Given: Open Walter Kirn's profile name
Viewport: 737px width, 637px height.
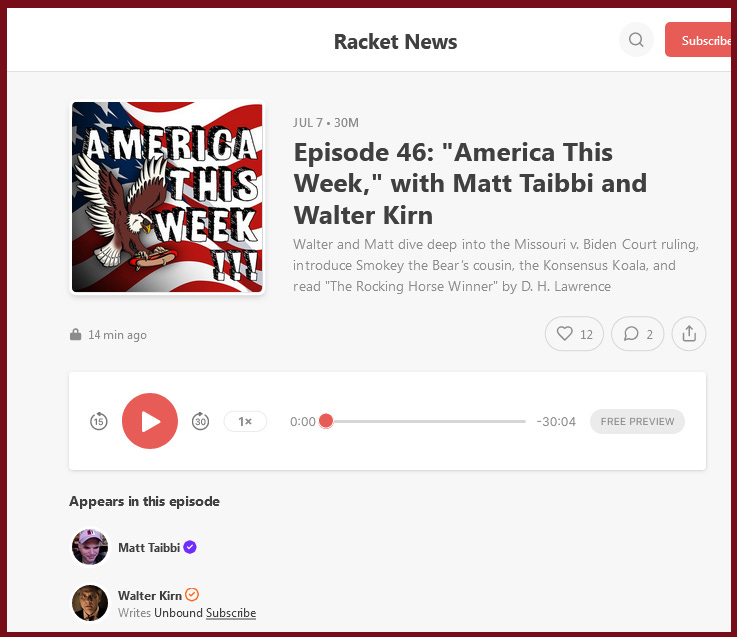Looking at the screenshot, I should pos(149,595).
